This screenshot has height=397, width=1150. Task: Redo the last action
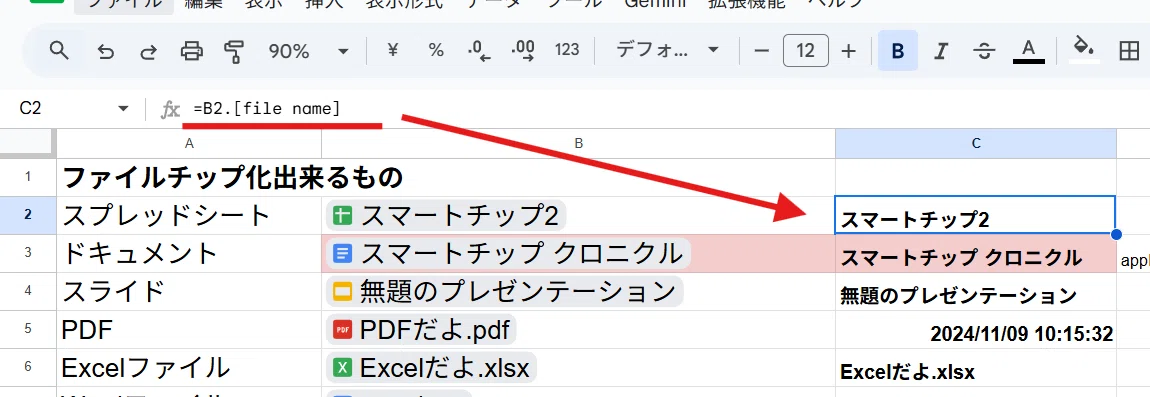[148, 51]
